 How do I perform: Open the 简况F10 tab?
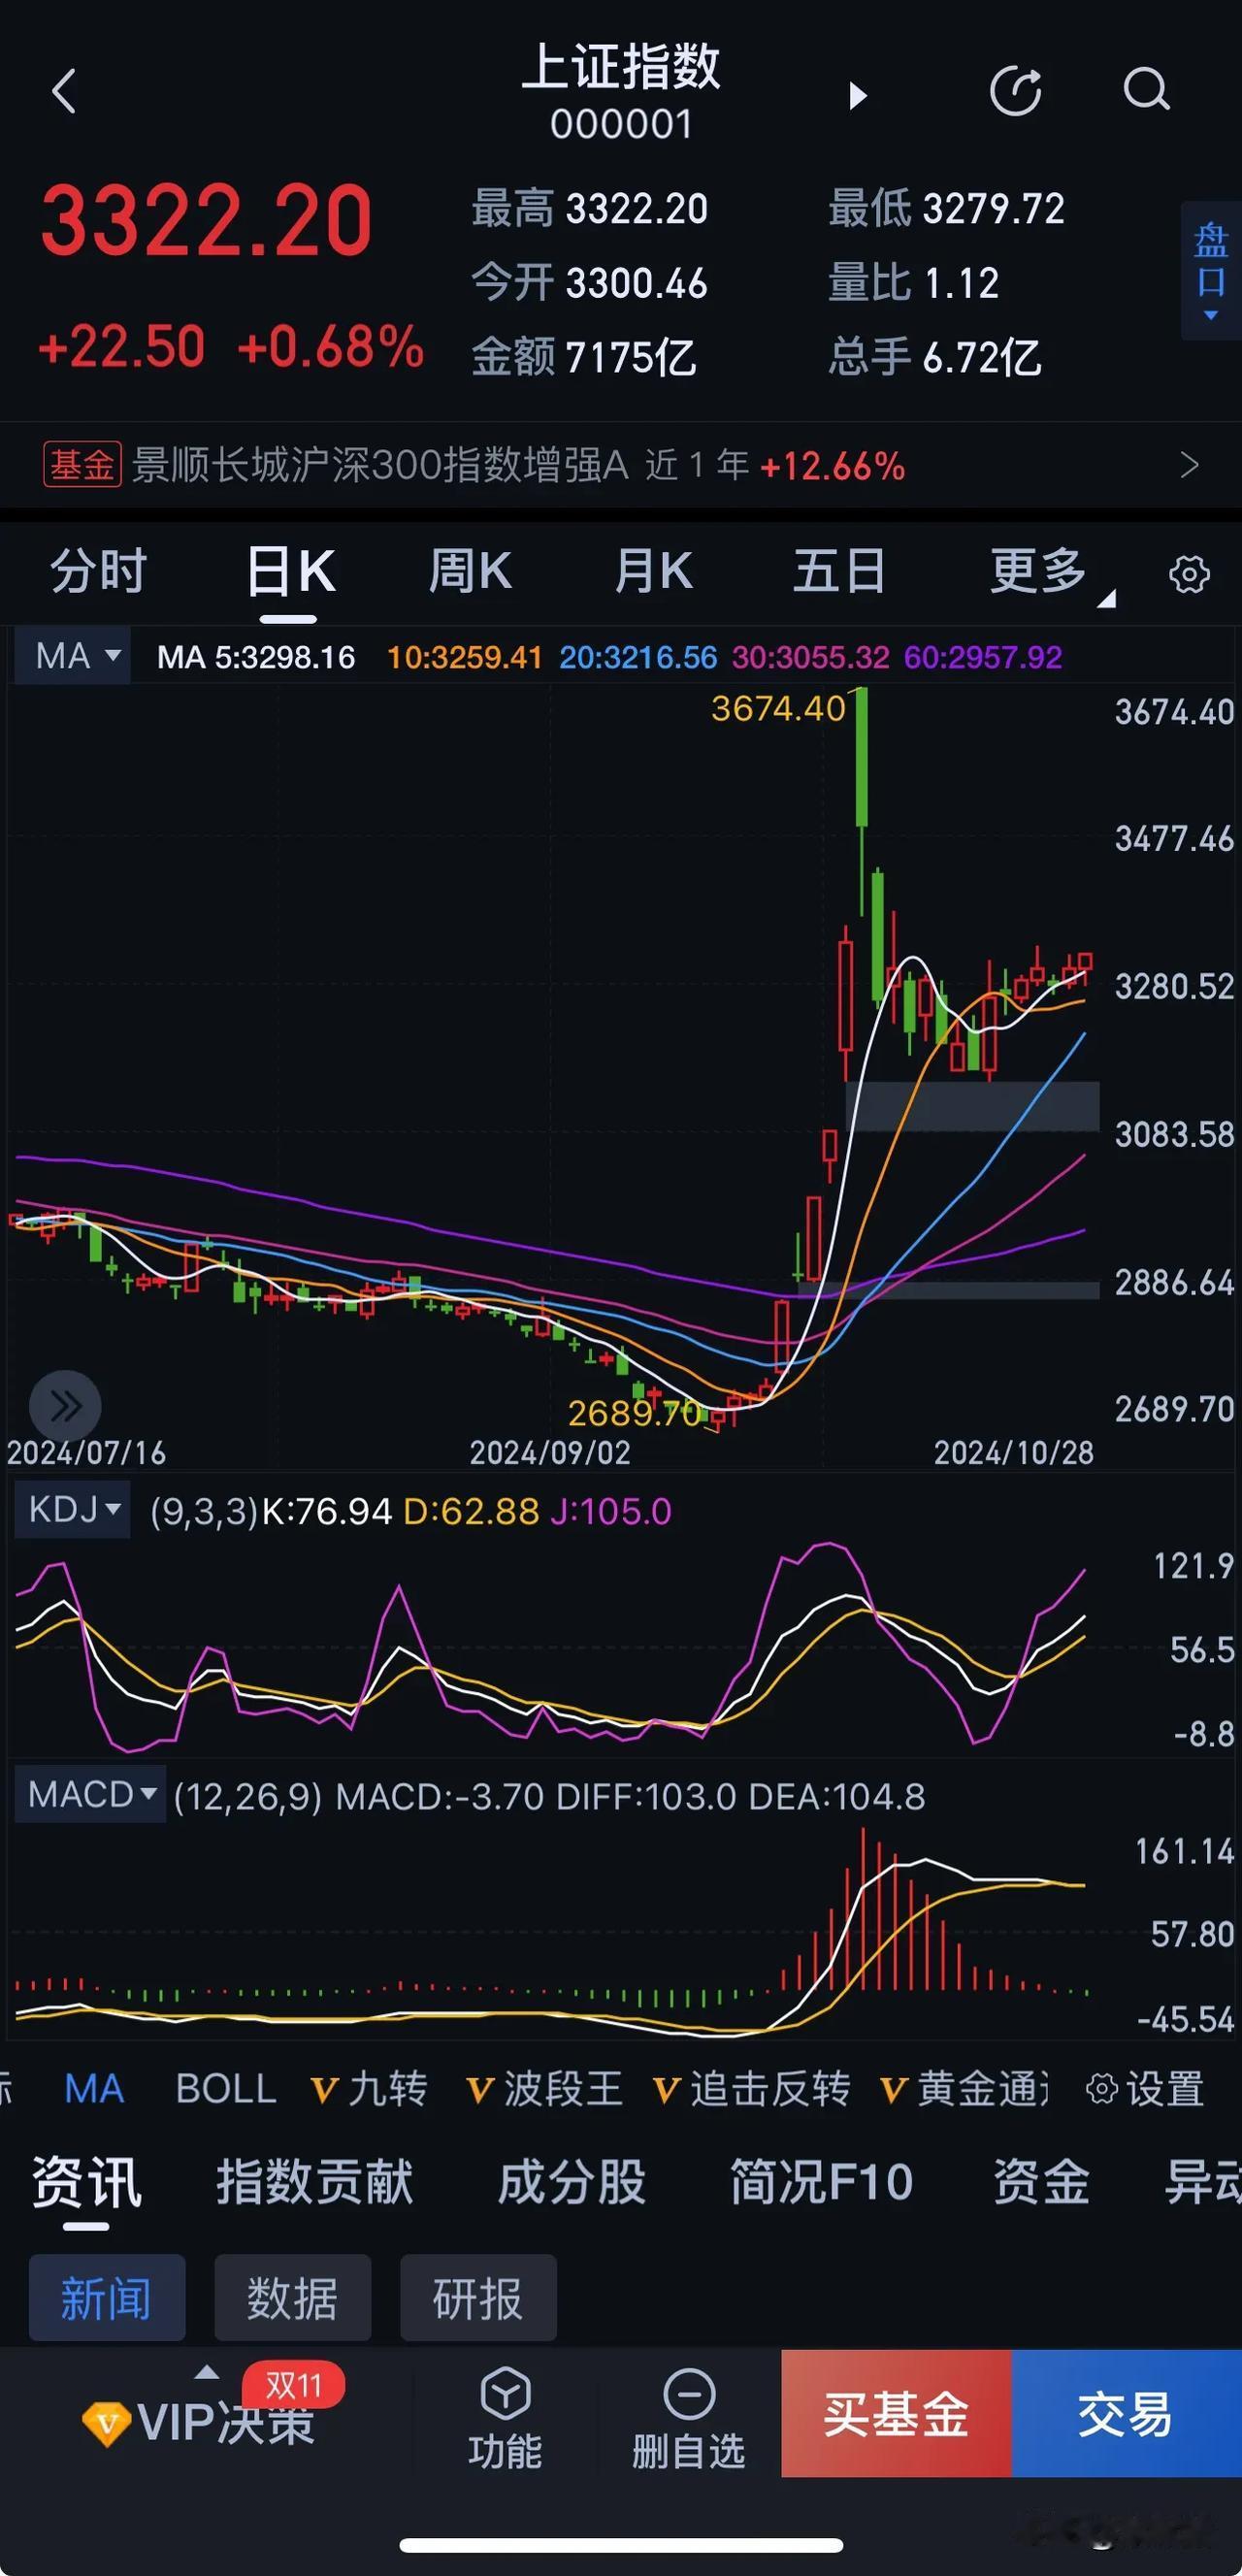click(x=821, y=2182)
